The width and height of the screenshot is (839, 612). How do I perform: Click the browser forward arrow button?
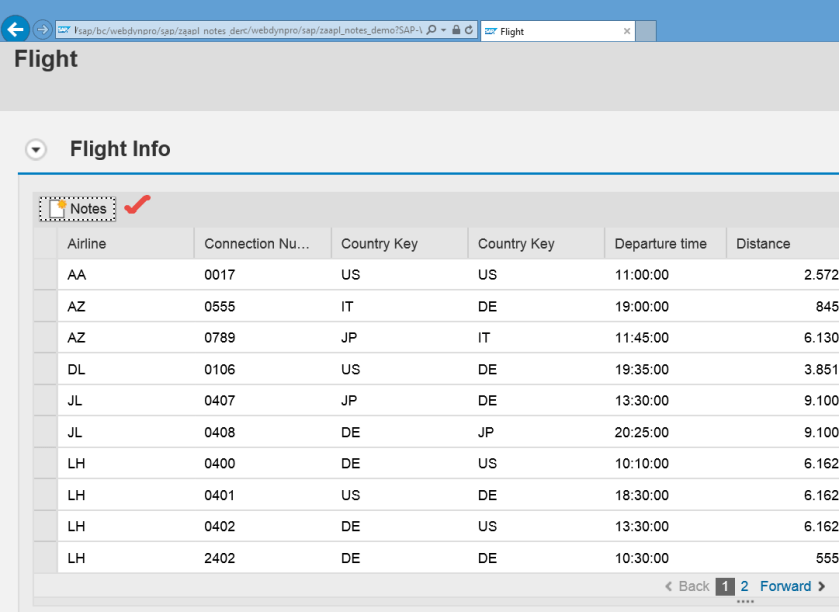(43, 30)
